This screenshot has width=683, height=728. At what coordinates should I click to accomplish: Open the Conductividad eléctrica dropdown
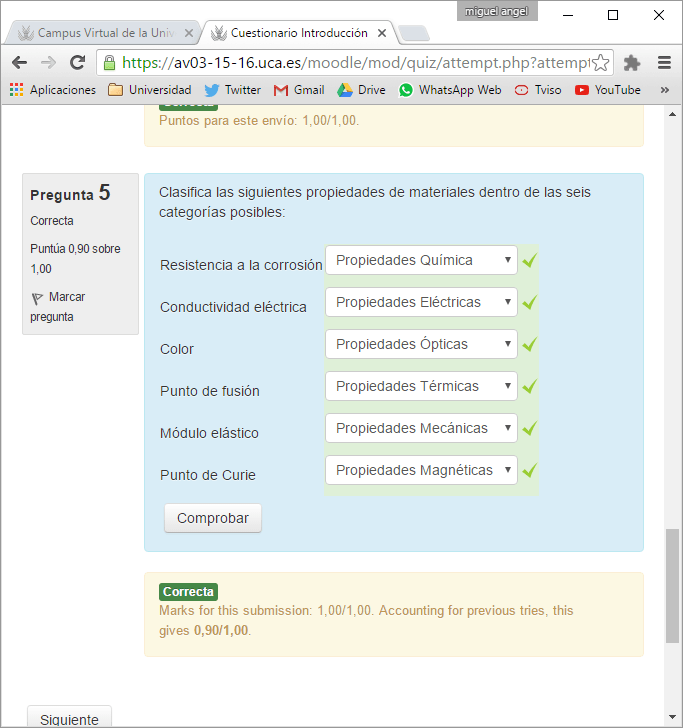point(421,302)
